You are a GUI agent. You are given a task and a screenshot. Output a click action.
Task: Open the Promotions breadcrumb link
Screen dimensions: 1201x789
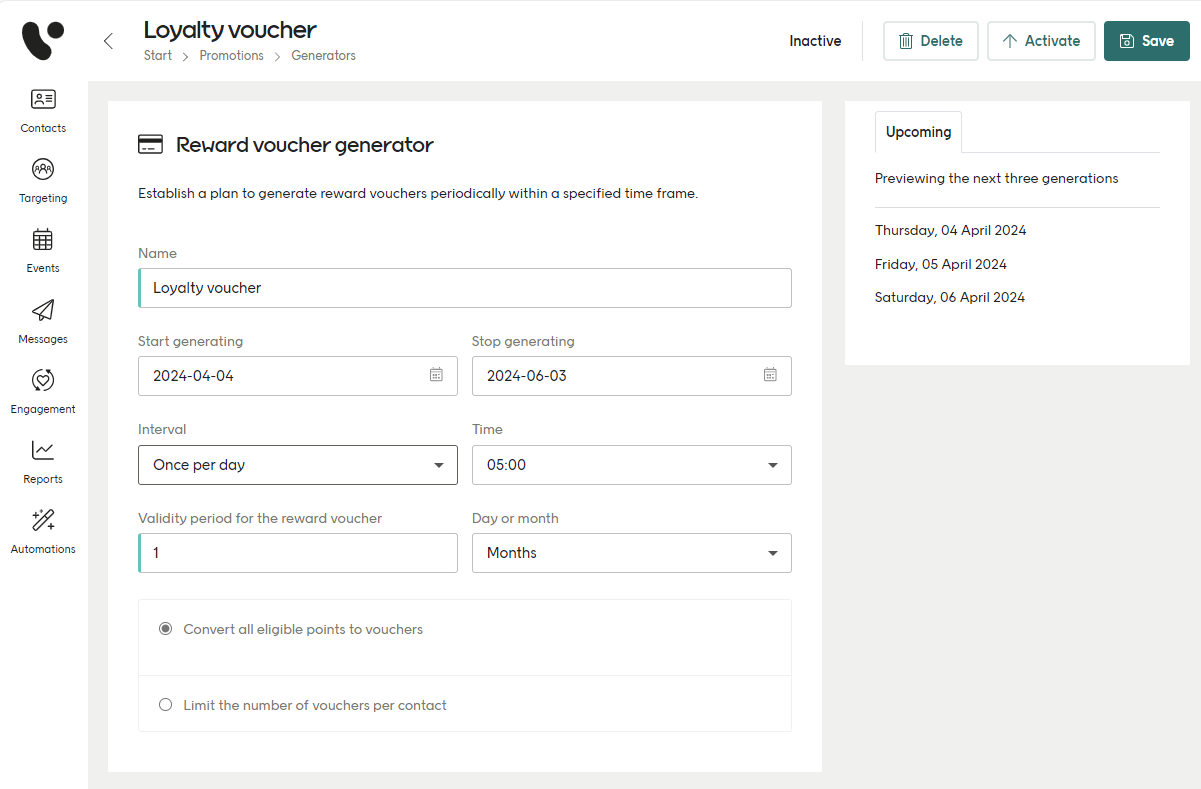click(231, 55)
